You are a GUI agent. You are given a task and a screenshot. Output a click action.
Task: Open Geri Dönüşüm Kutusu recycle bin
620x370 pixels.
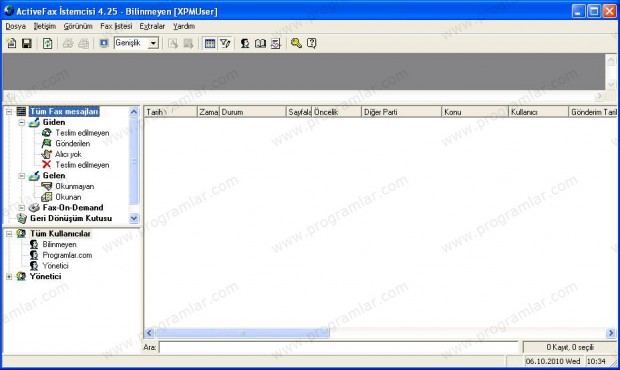point(71,218)
